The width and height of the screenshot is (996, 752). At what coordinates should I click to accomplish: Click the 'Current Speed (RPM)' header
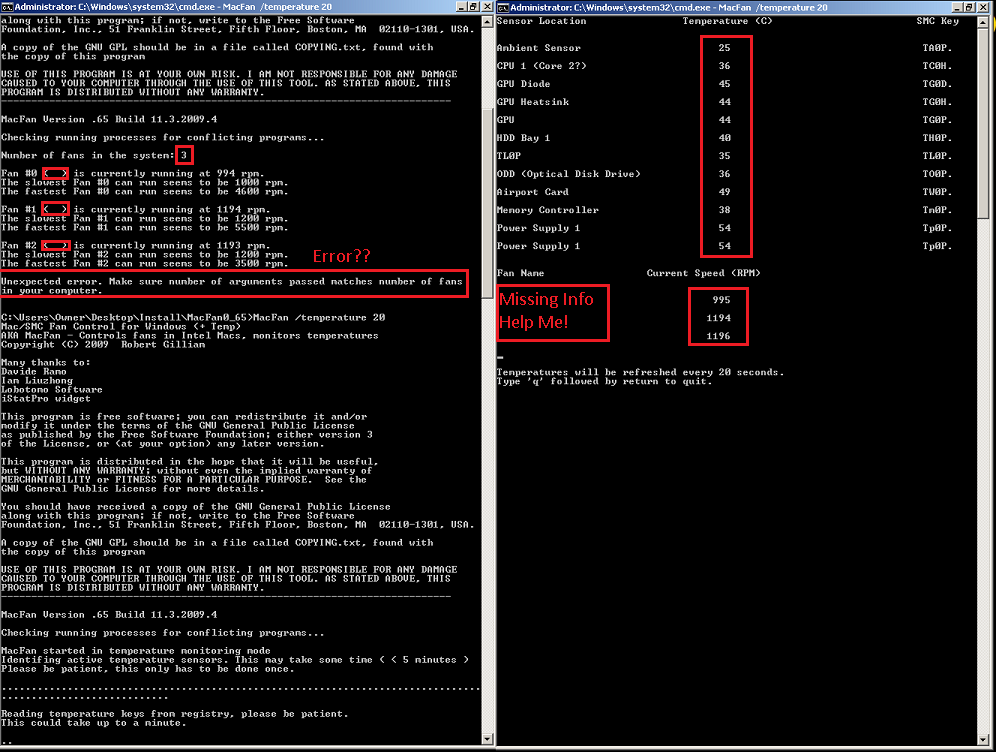point(703,273)
